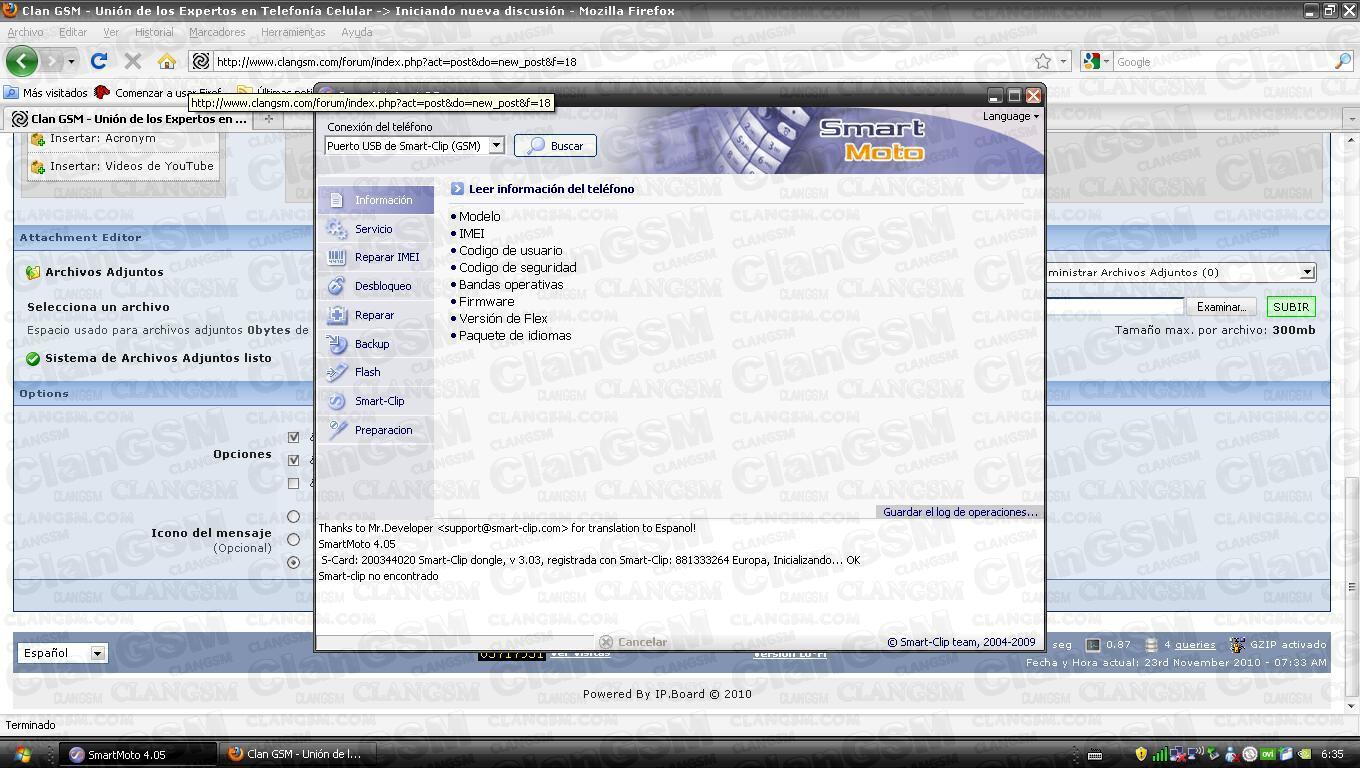This screenshot has width=1360, height=768.
Task: Toggle the third unchecked Opciones checkbox
Action: pos(293,483)
